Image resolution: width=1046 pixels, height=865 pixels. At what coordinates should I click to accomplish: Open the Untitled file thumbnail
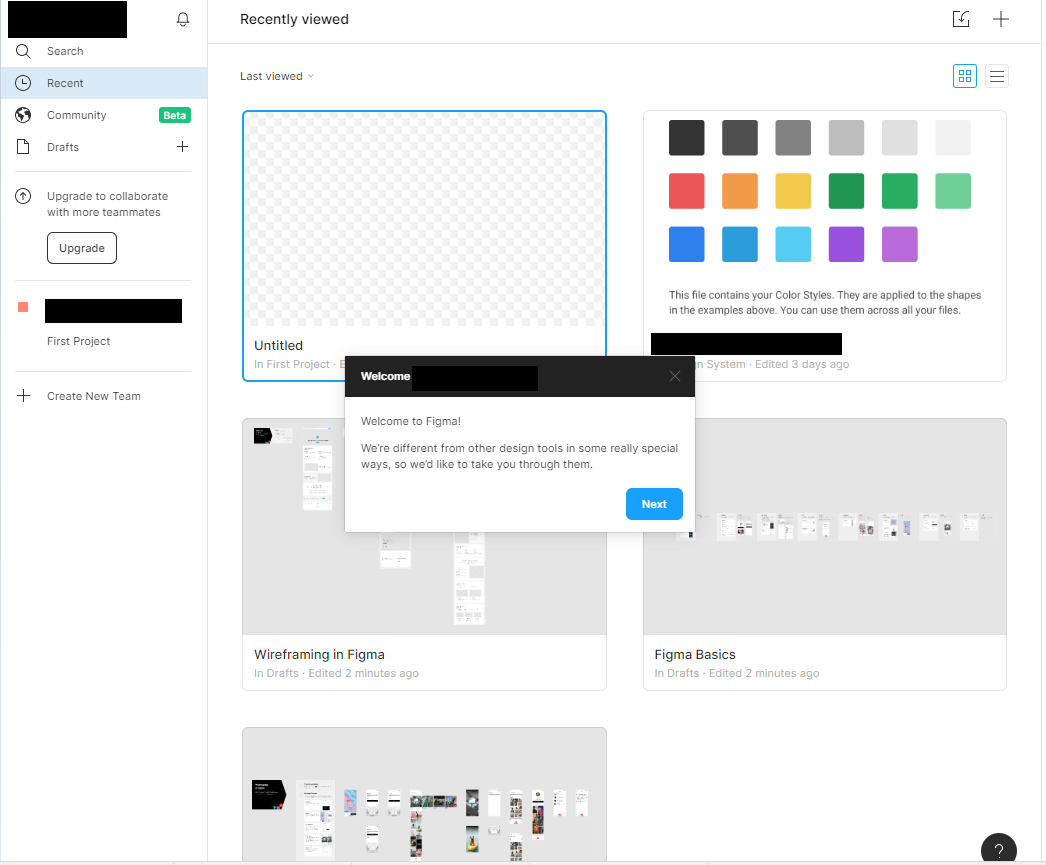point(424,219)
